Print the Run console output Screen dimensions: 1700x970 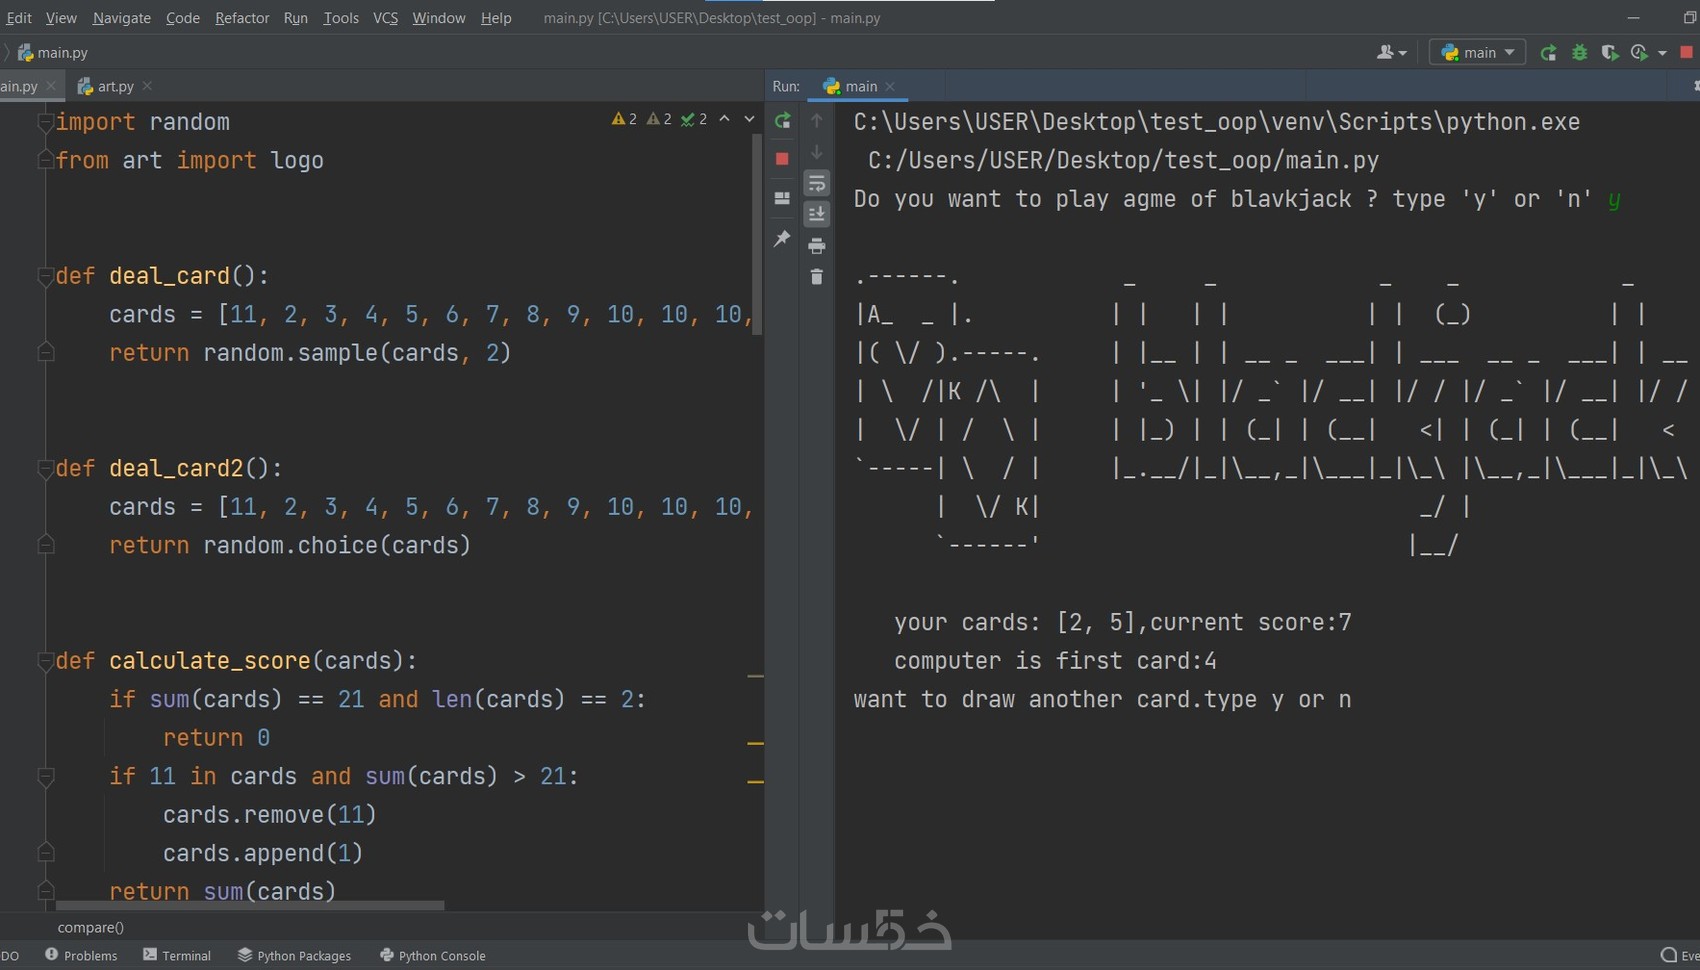[x=817, y=245]
